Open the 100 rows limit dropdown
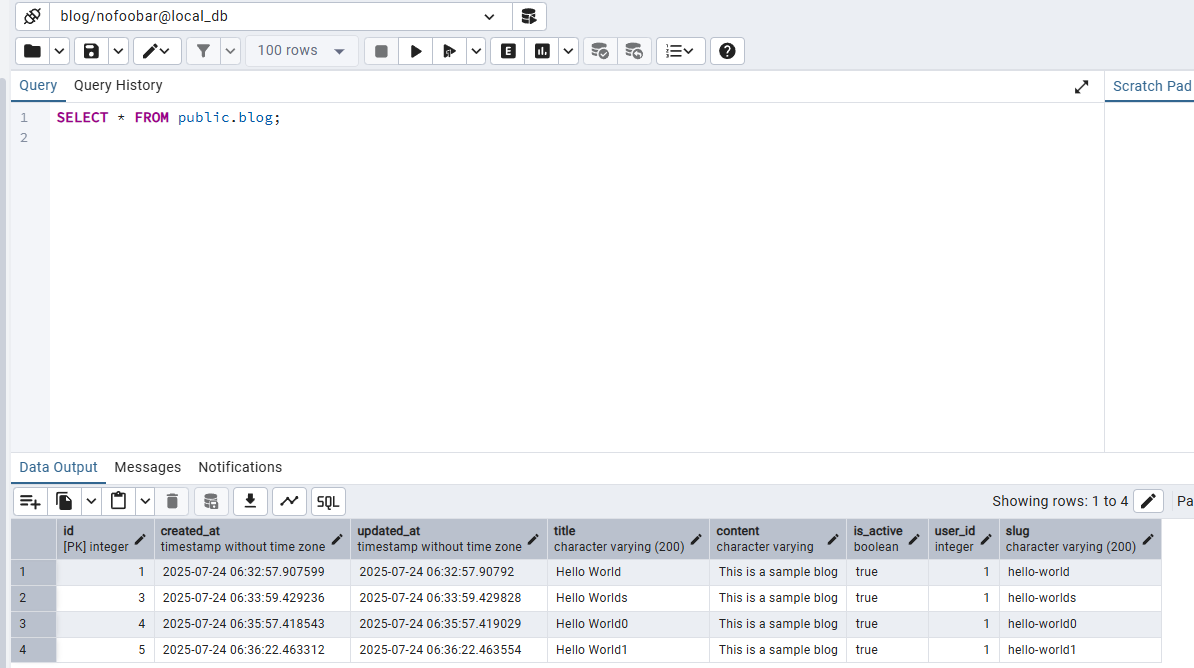 pyautogui.click(x=302, y=51)
